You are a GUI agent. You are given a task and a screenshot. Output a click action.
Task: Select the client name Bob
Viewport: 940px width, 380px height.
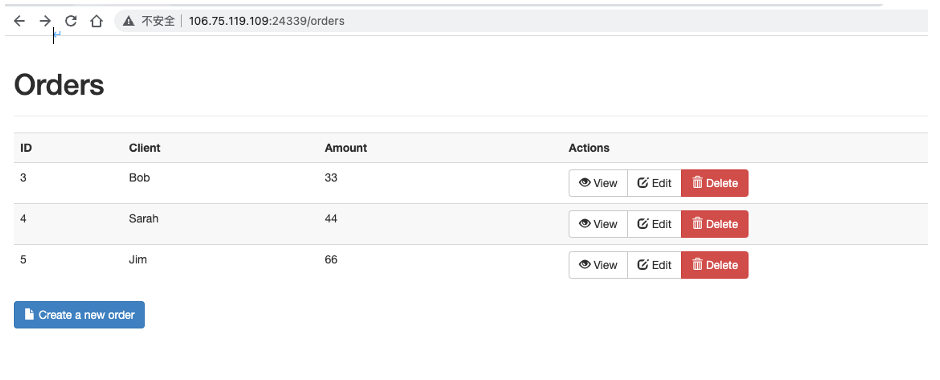pyautogui.click(x=139, y=177)
